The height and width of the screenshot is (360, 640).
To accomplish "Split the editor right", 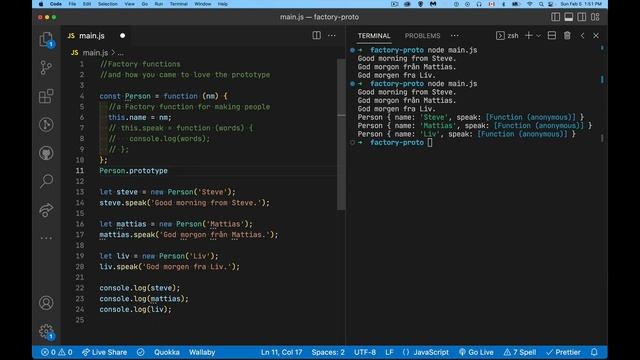I will coord(316,36).
